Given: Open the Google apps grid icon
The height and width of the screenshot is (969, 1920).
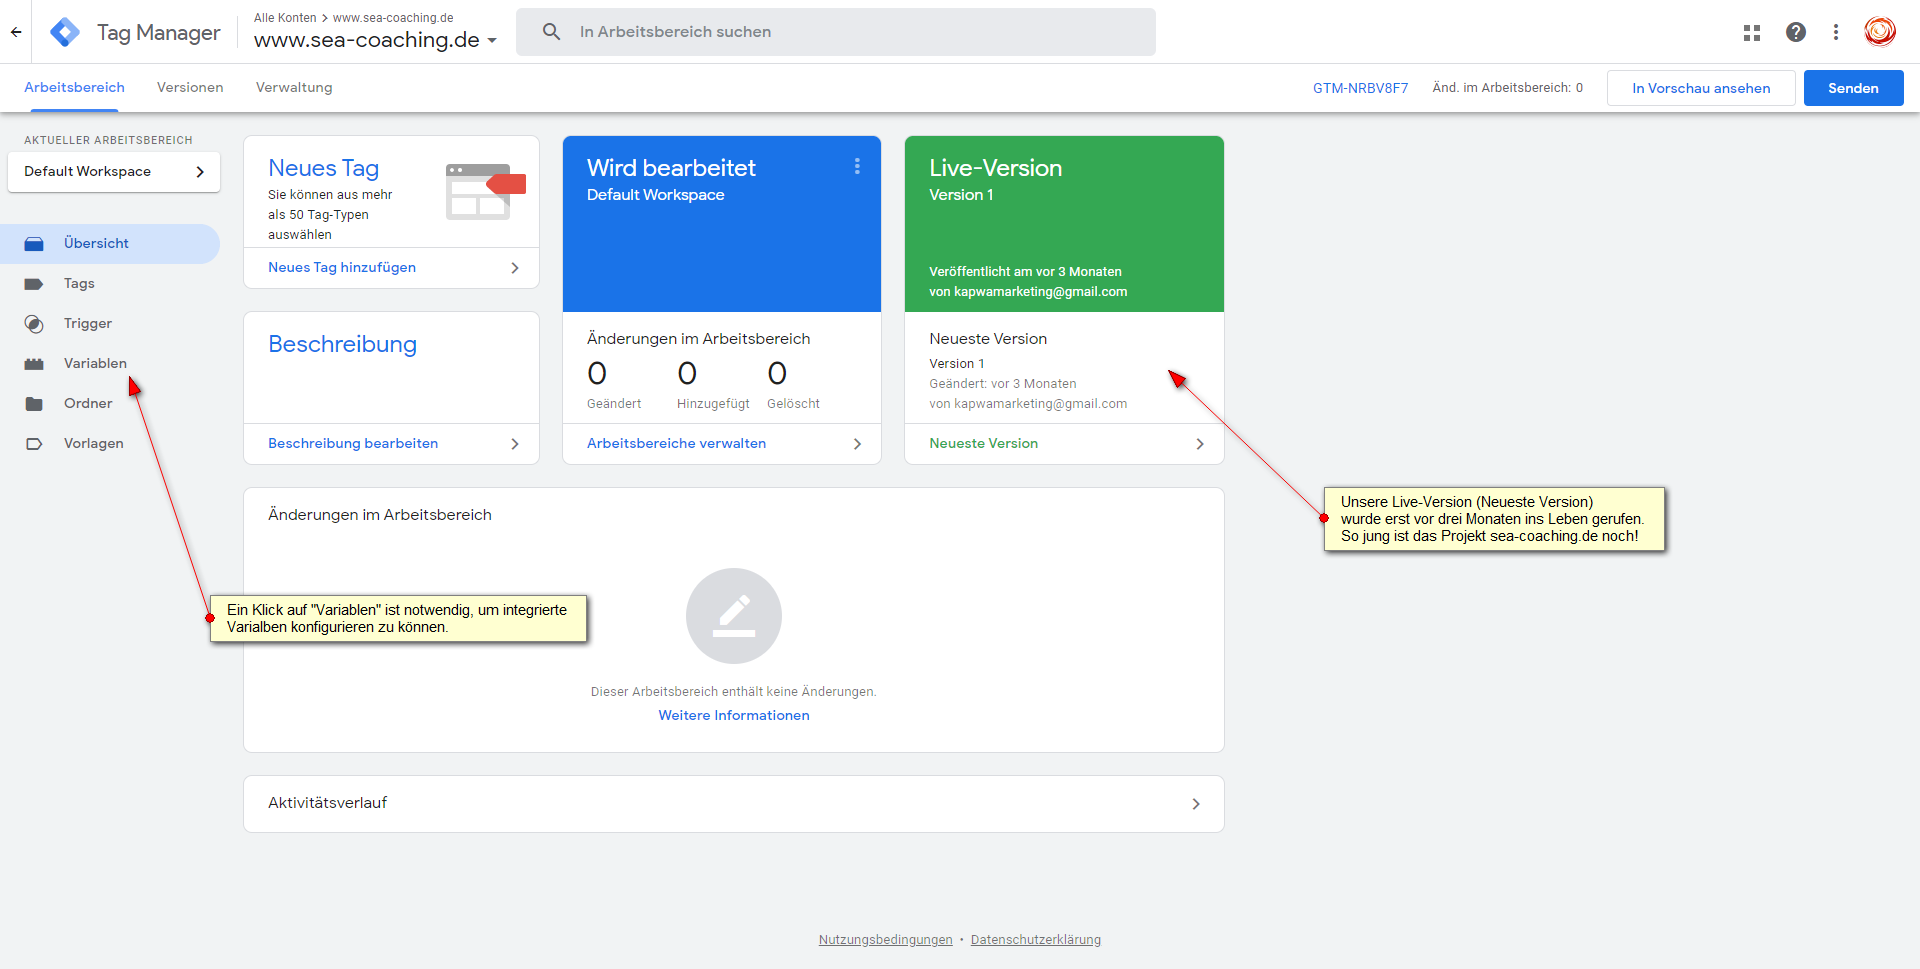Looking at the screenshot, I should click(1752, 32).
